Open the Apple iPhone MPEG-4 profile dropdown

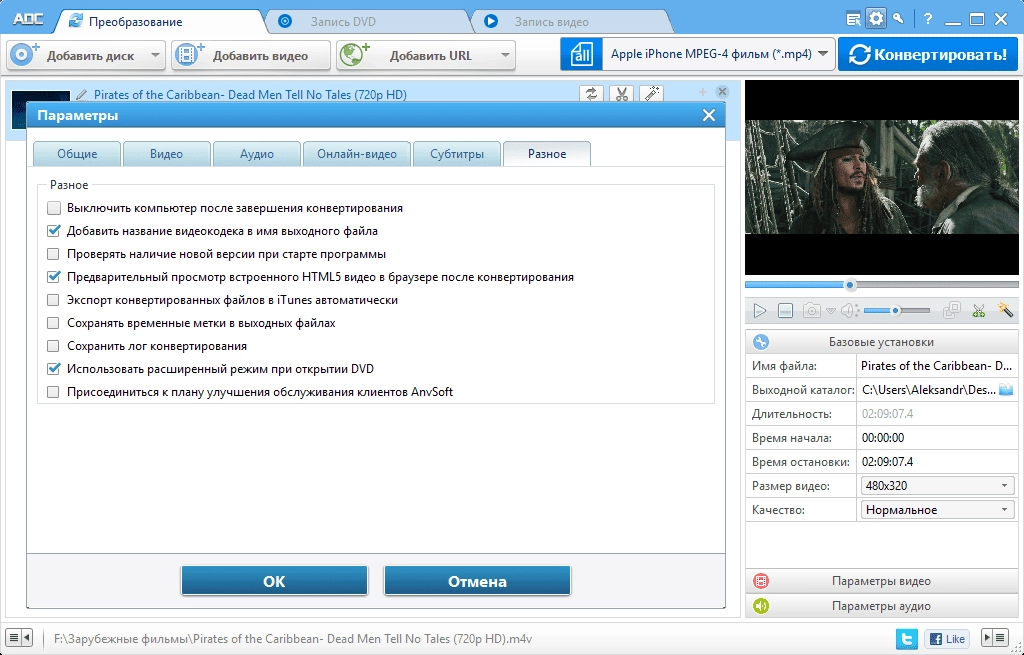pyautogui.click(x=823, y=54)
